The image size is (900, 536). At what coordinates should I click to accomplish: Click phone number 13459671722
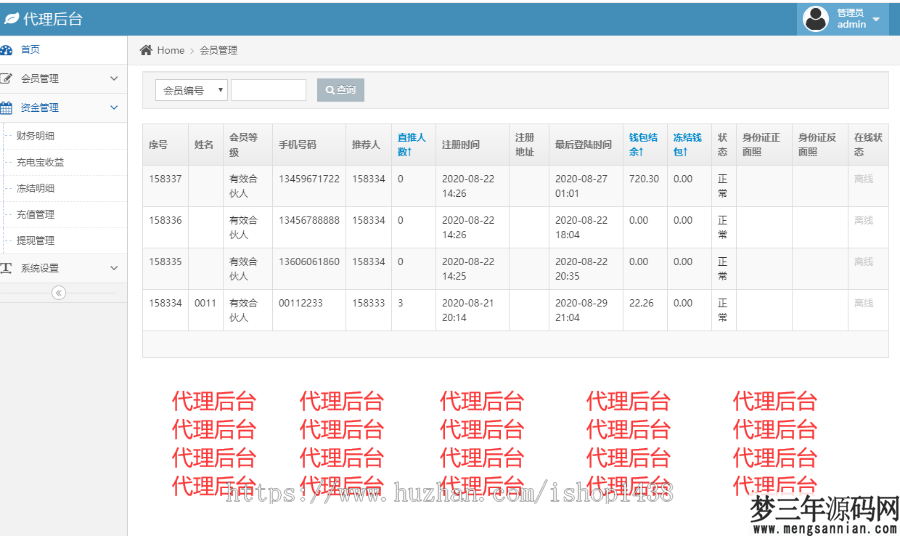pyautogui.click(x=309, y=179)
